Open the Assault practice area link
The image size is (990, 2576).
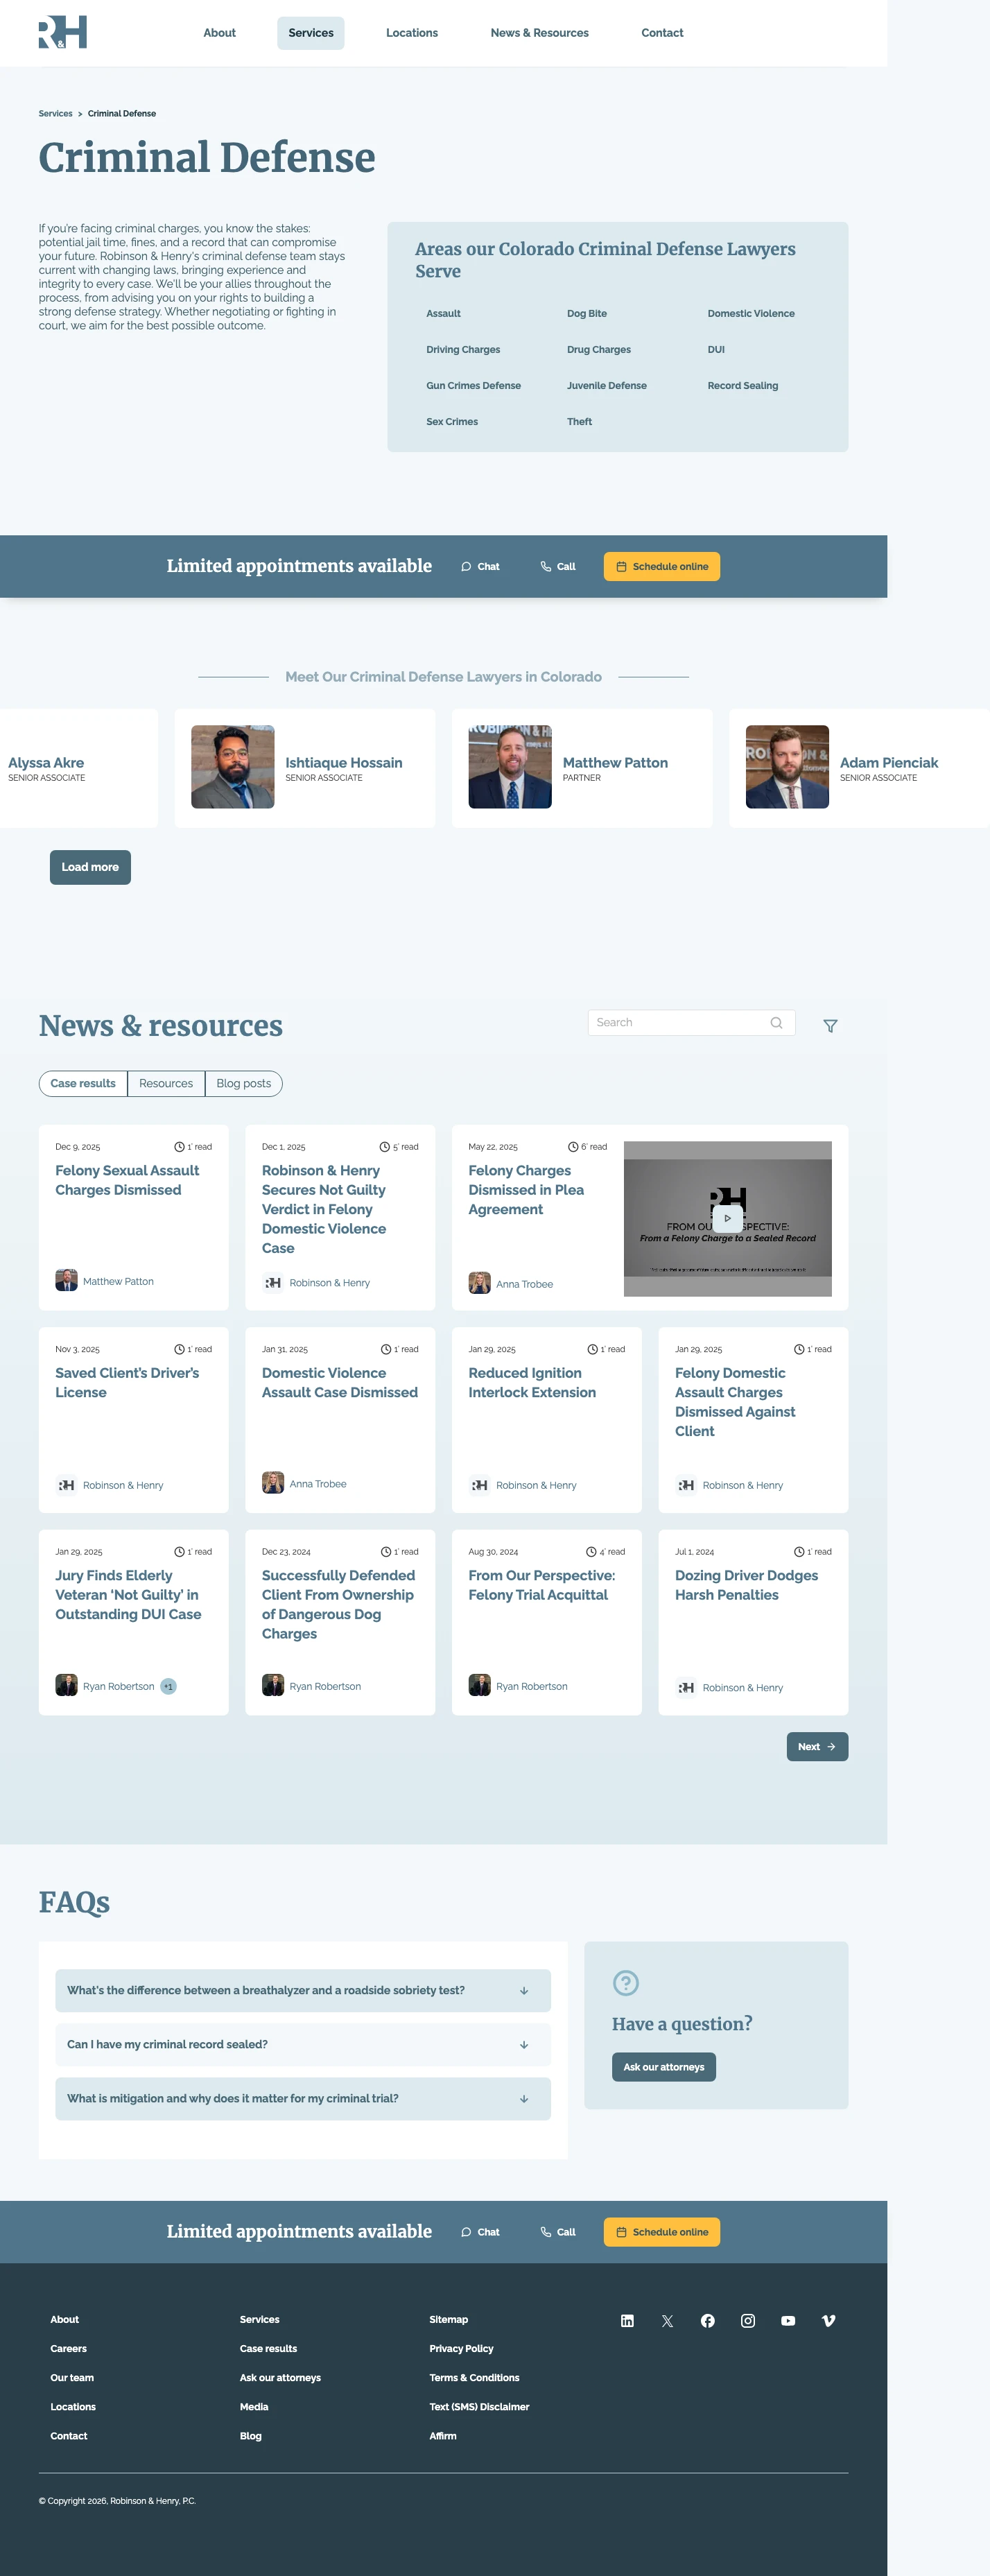pyautogui.click(x=443, y=314)
